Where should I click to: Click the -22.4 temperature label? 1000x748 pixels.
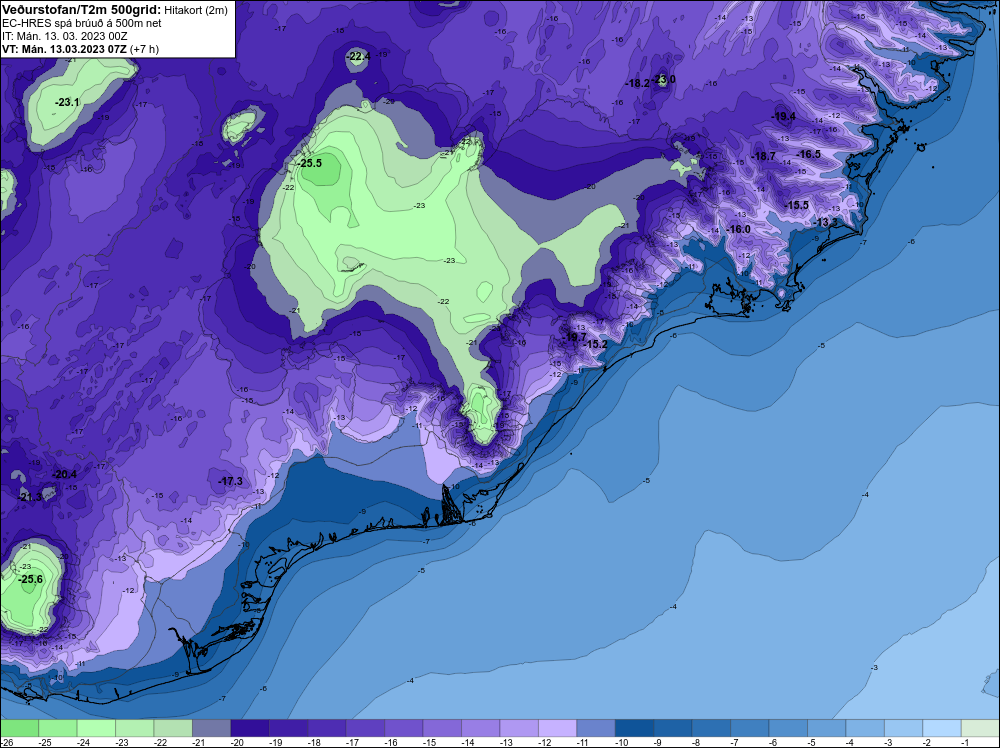click(x=358, y=57)
